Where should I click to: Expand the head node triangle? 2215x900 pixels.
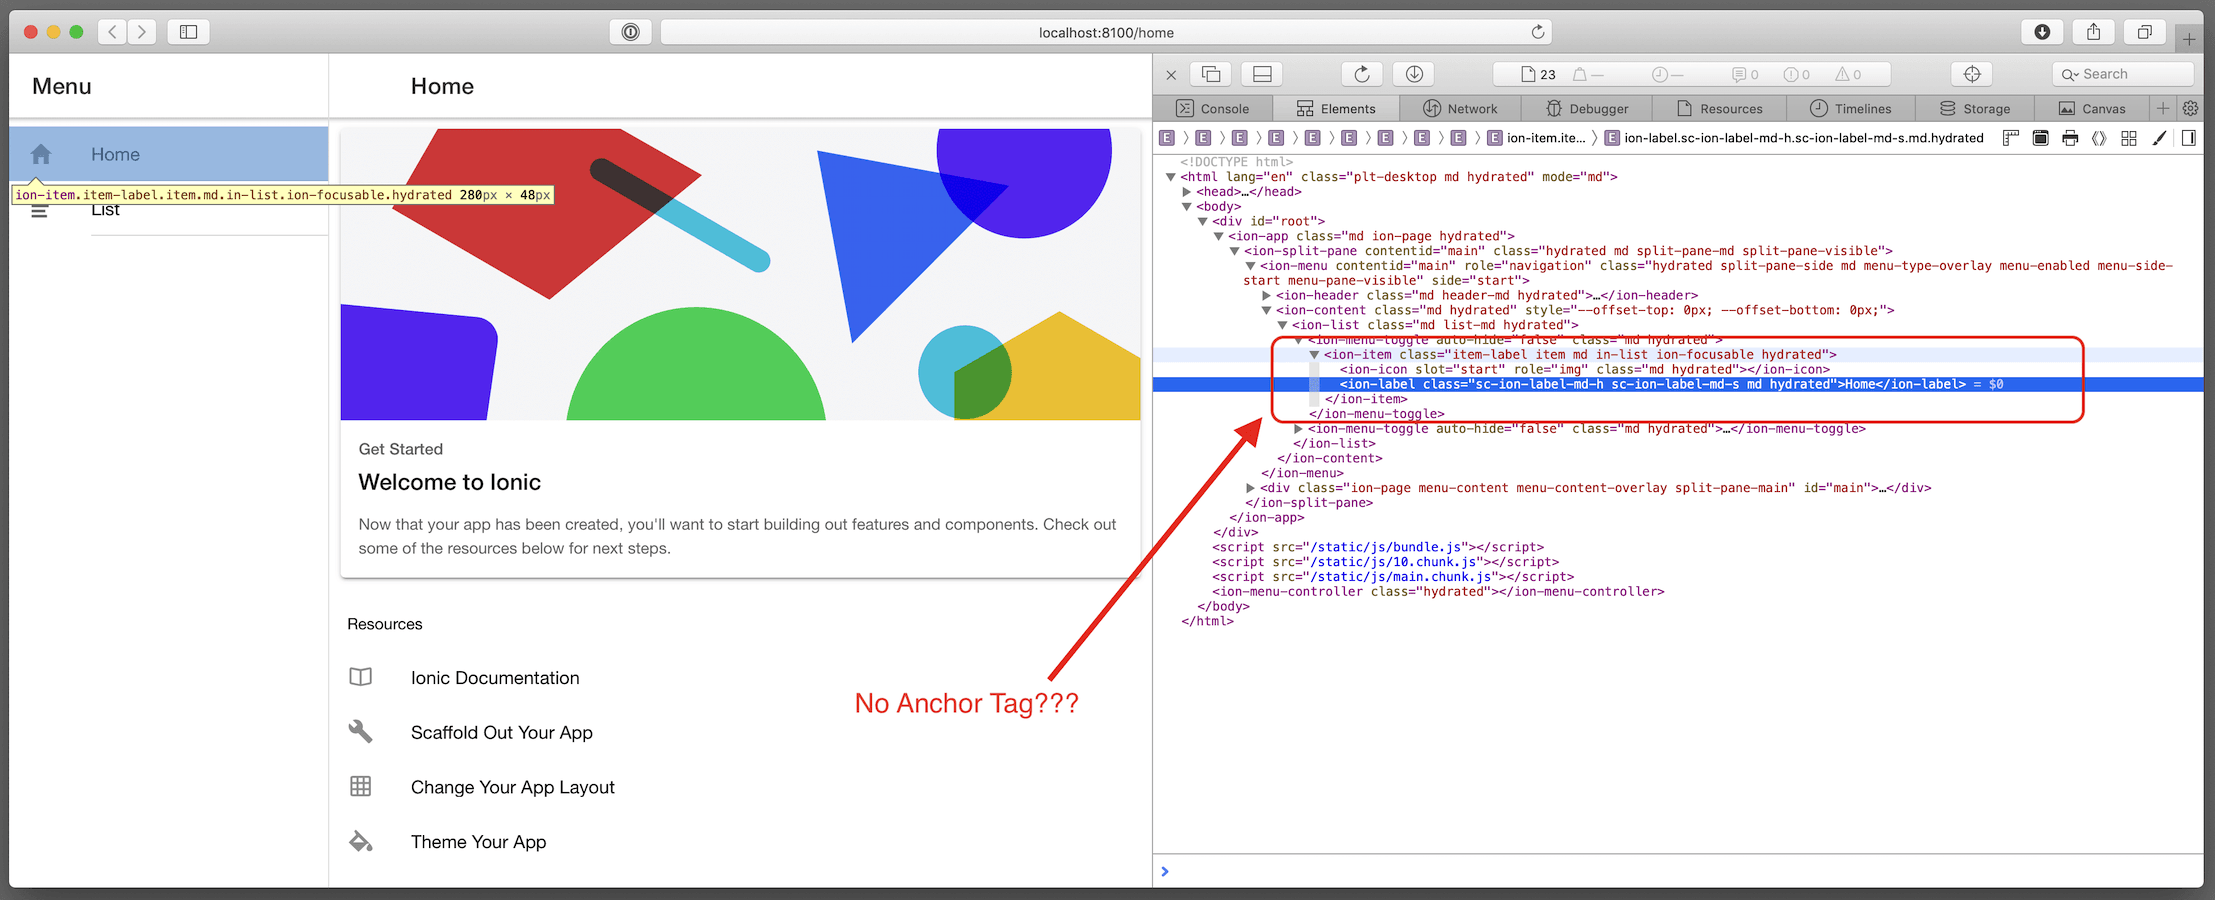pyautogui.click(x=1187, y=192)
